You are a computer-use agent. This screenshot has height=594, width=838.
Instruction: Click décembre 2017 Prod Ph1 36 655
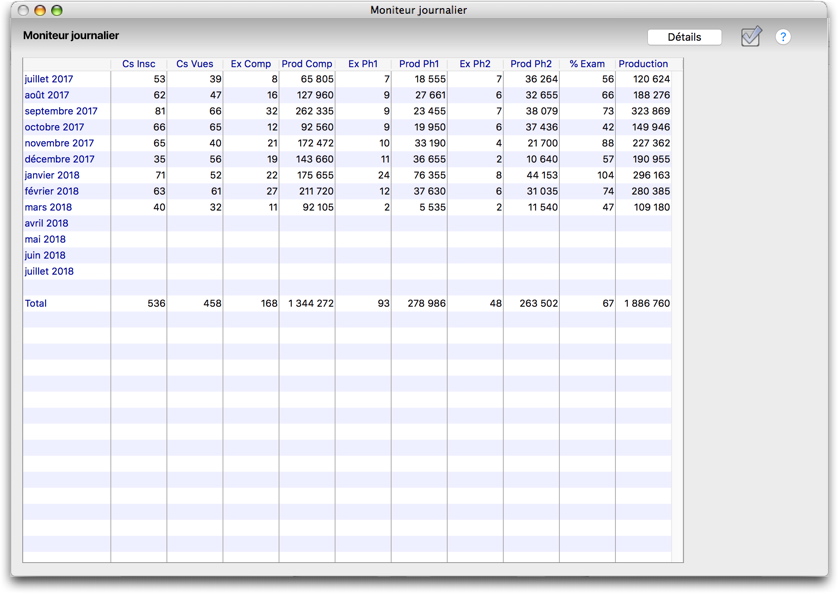[430, 159]
